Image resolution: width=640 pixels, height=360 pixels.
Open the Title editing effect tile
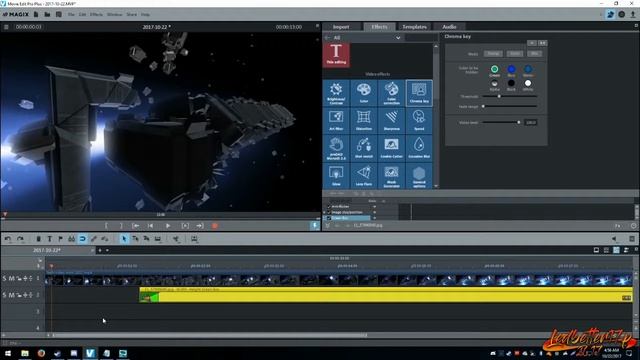[336, 54]
